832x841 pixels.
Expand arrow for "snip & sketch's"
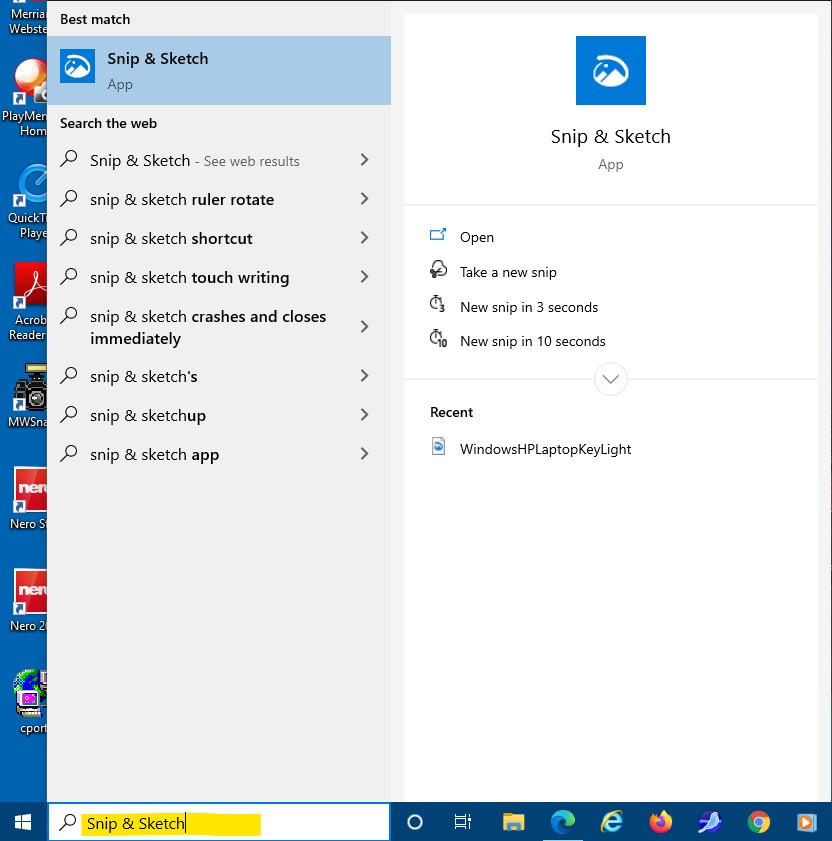coord(364,375)
